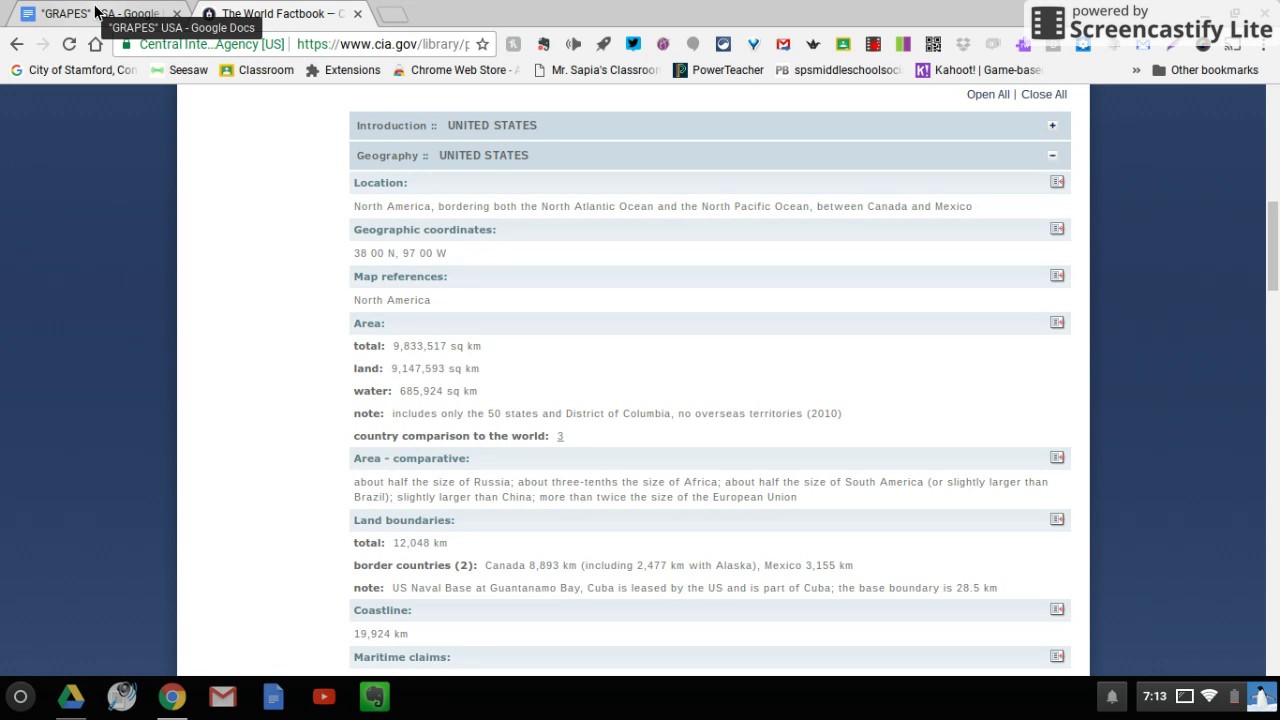Open field listing icon for Location row
Viewport: 1280px width, 720px height.
click(1057, 182)
